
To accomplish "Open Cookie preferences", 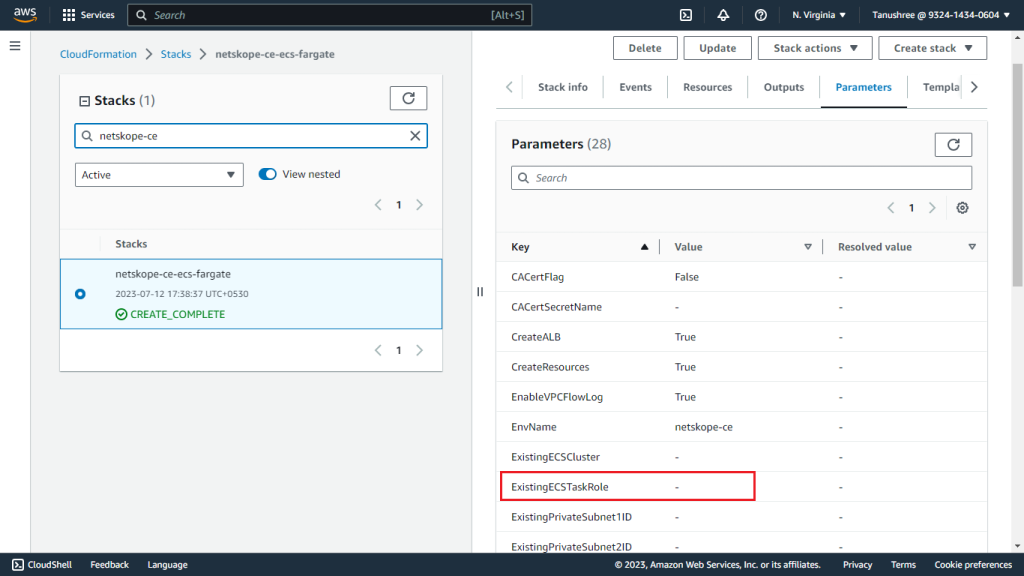I will [973, 565].
